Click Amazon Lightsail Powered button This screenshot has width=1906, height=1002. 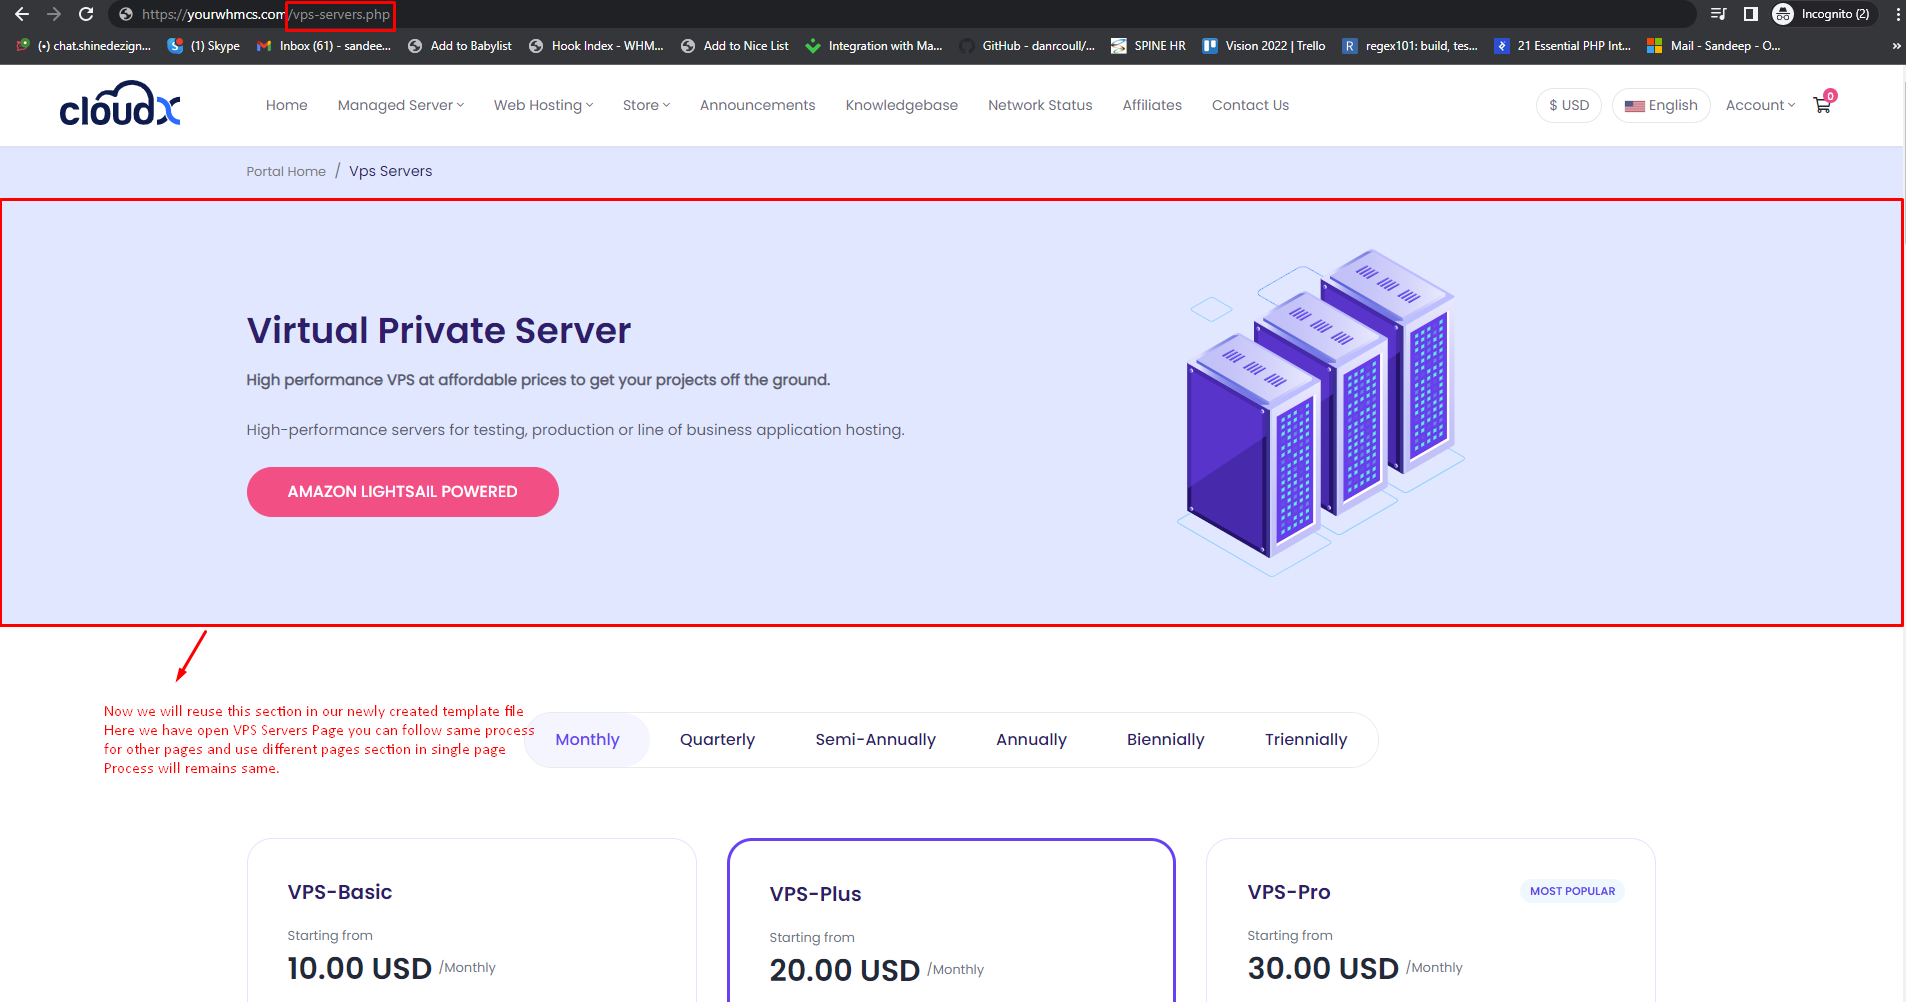pyautogui.click(x=402, y=492)
